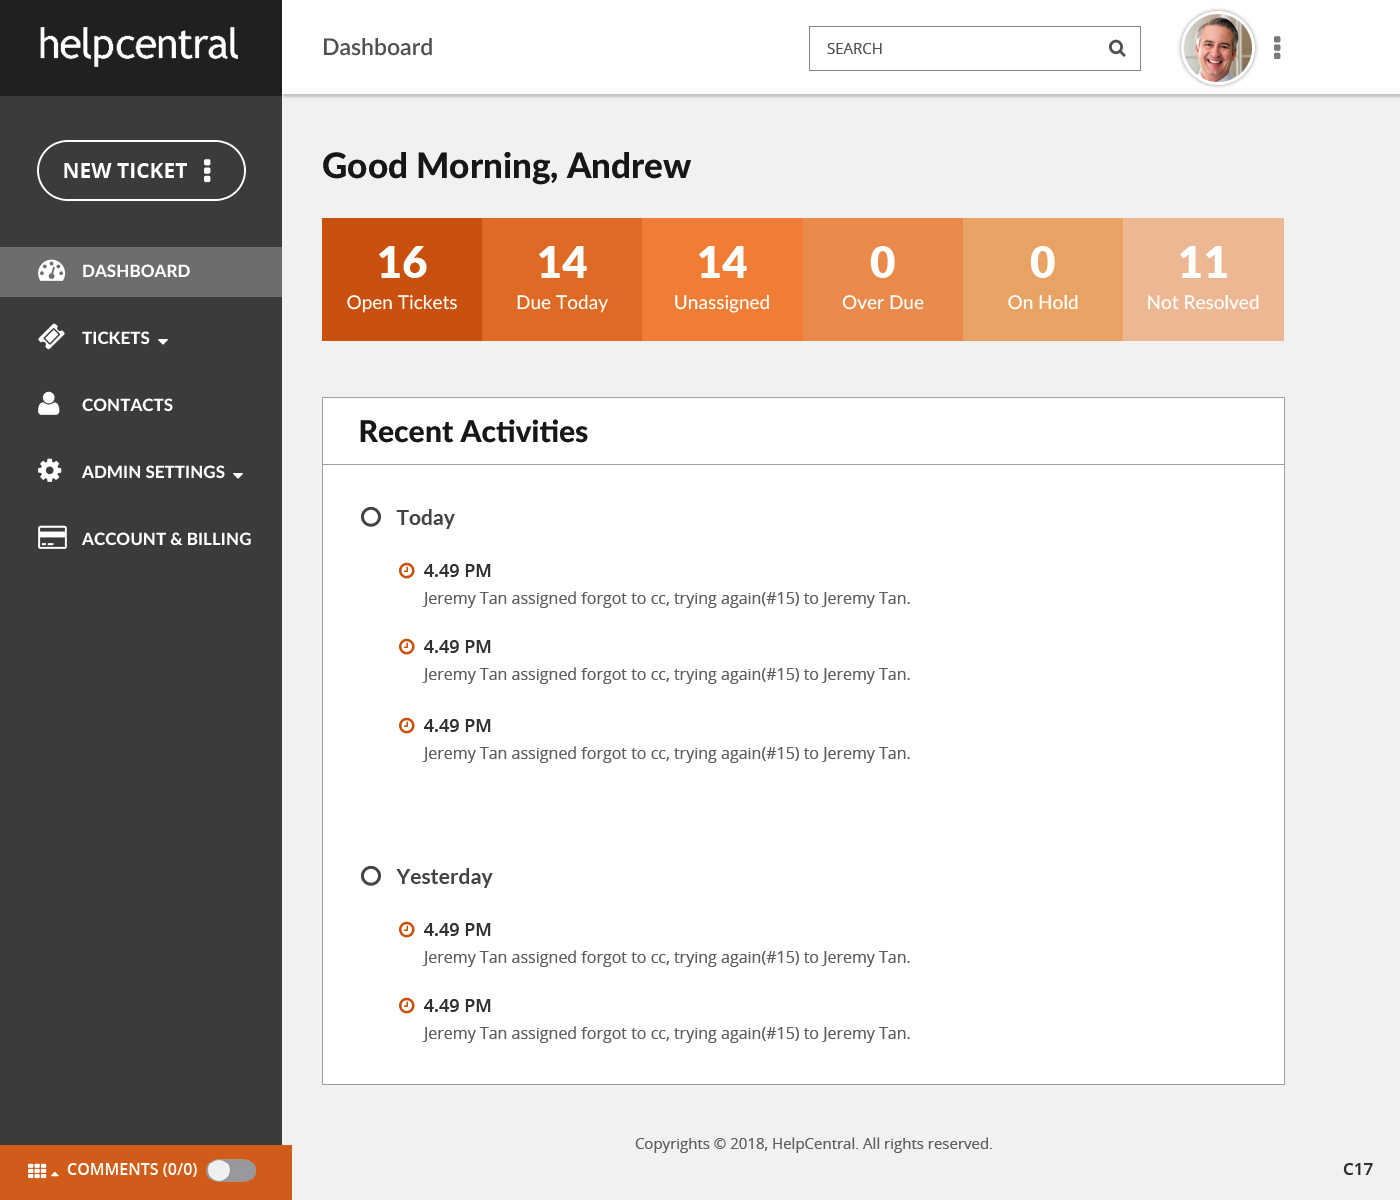
Task: Open the 16 Open Tickets tile
Action: pyautogui.click(x=402, y=280)
